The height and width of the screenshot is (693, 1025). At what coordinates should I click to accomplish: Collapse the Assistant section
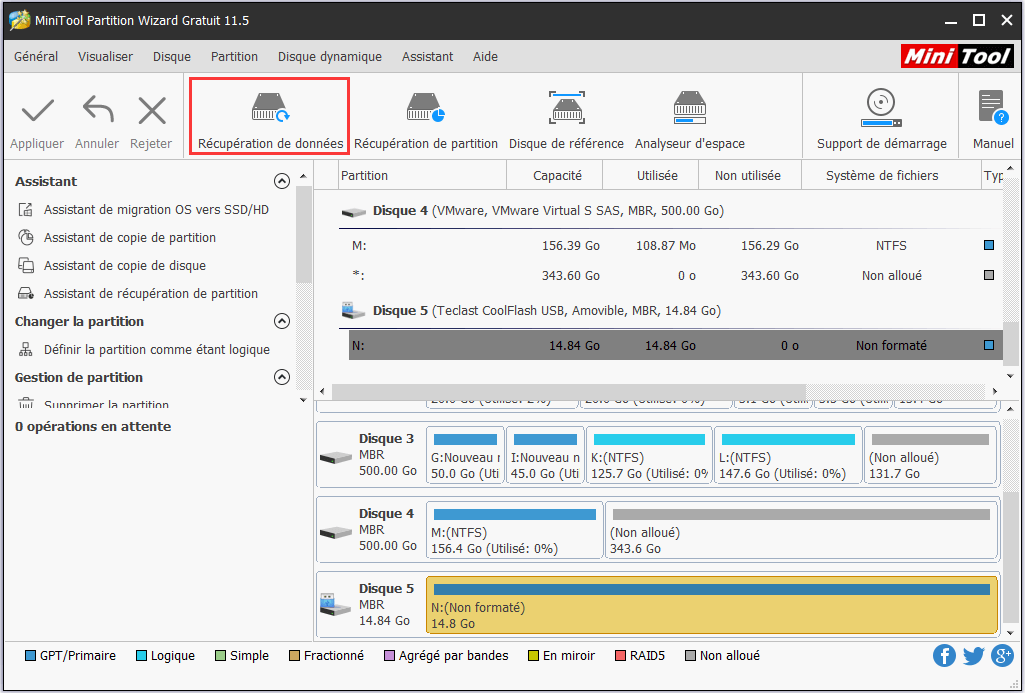point(282,181)
